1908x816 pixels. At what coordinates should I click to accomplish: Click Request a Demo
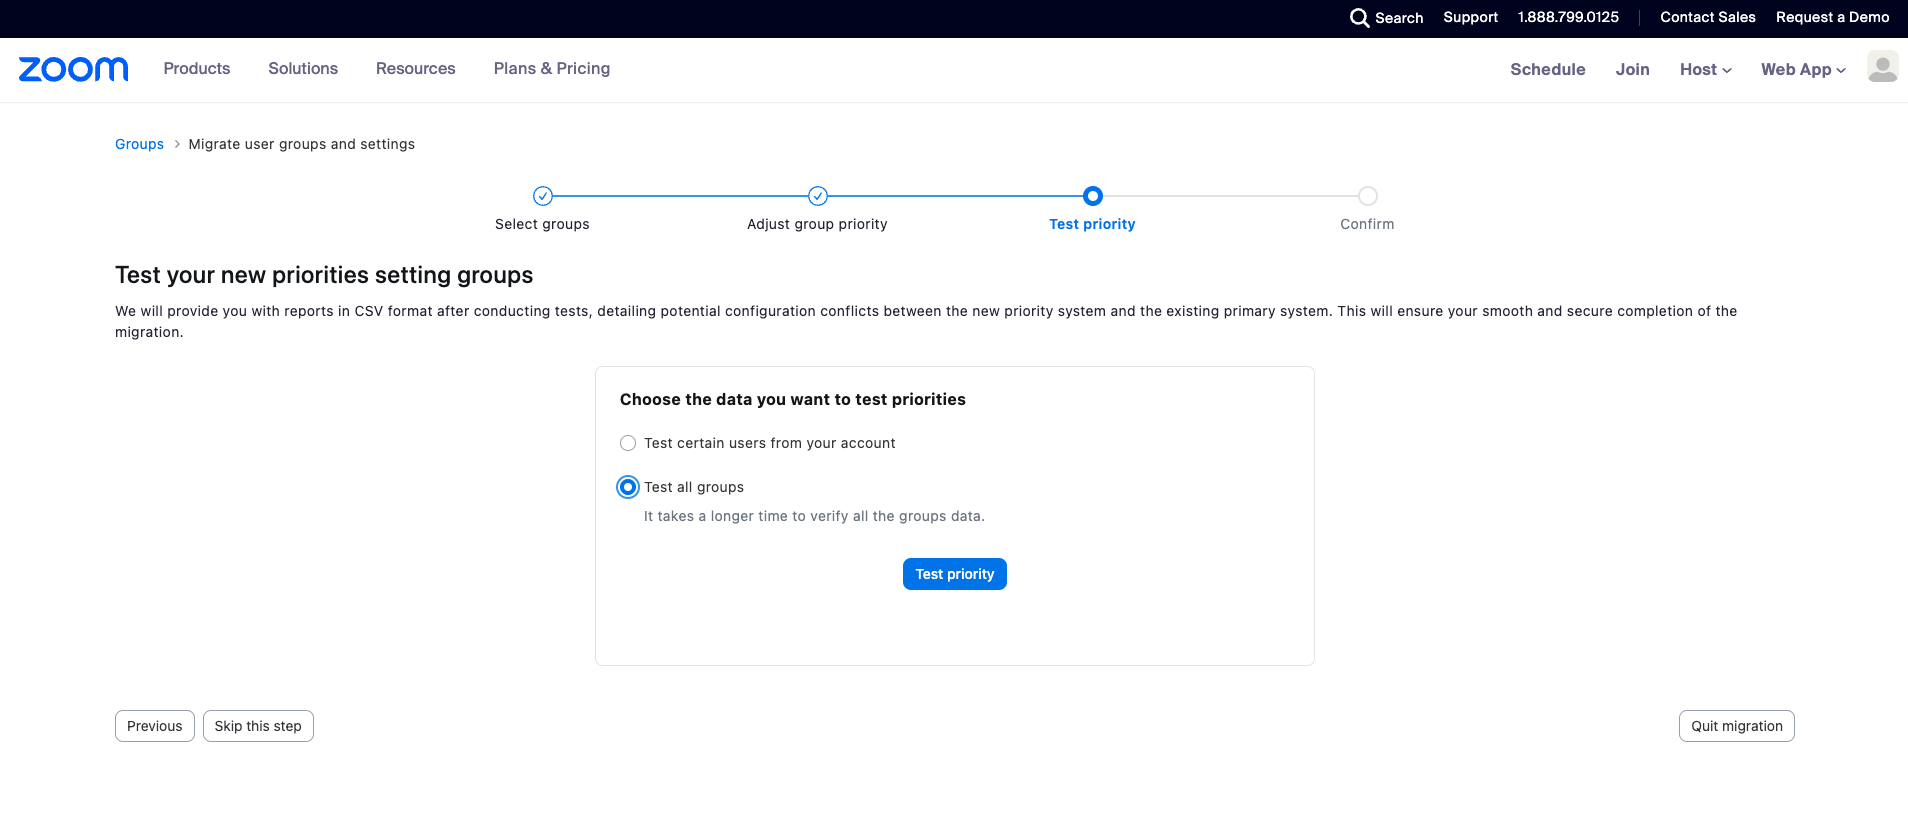point(1833,17)
